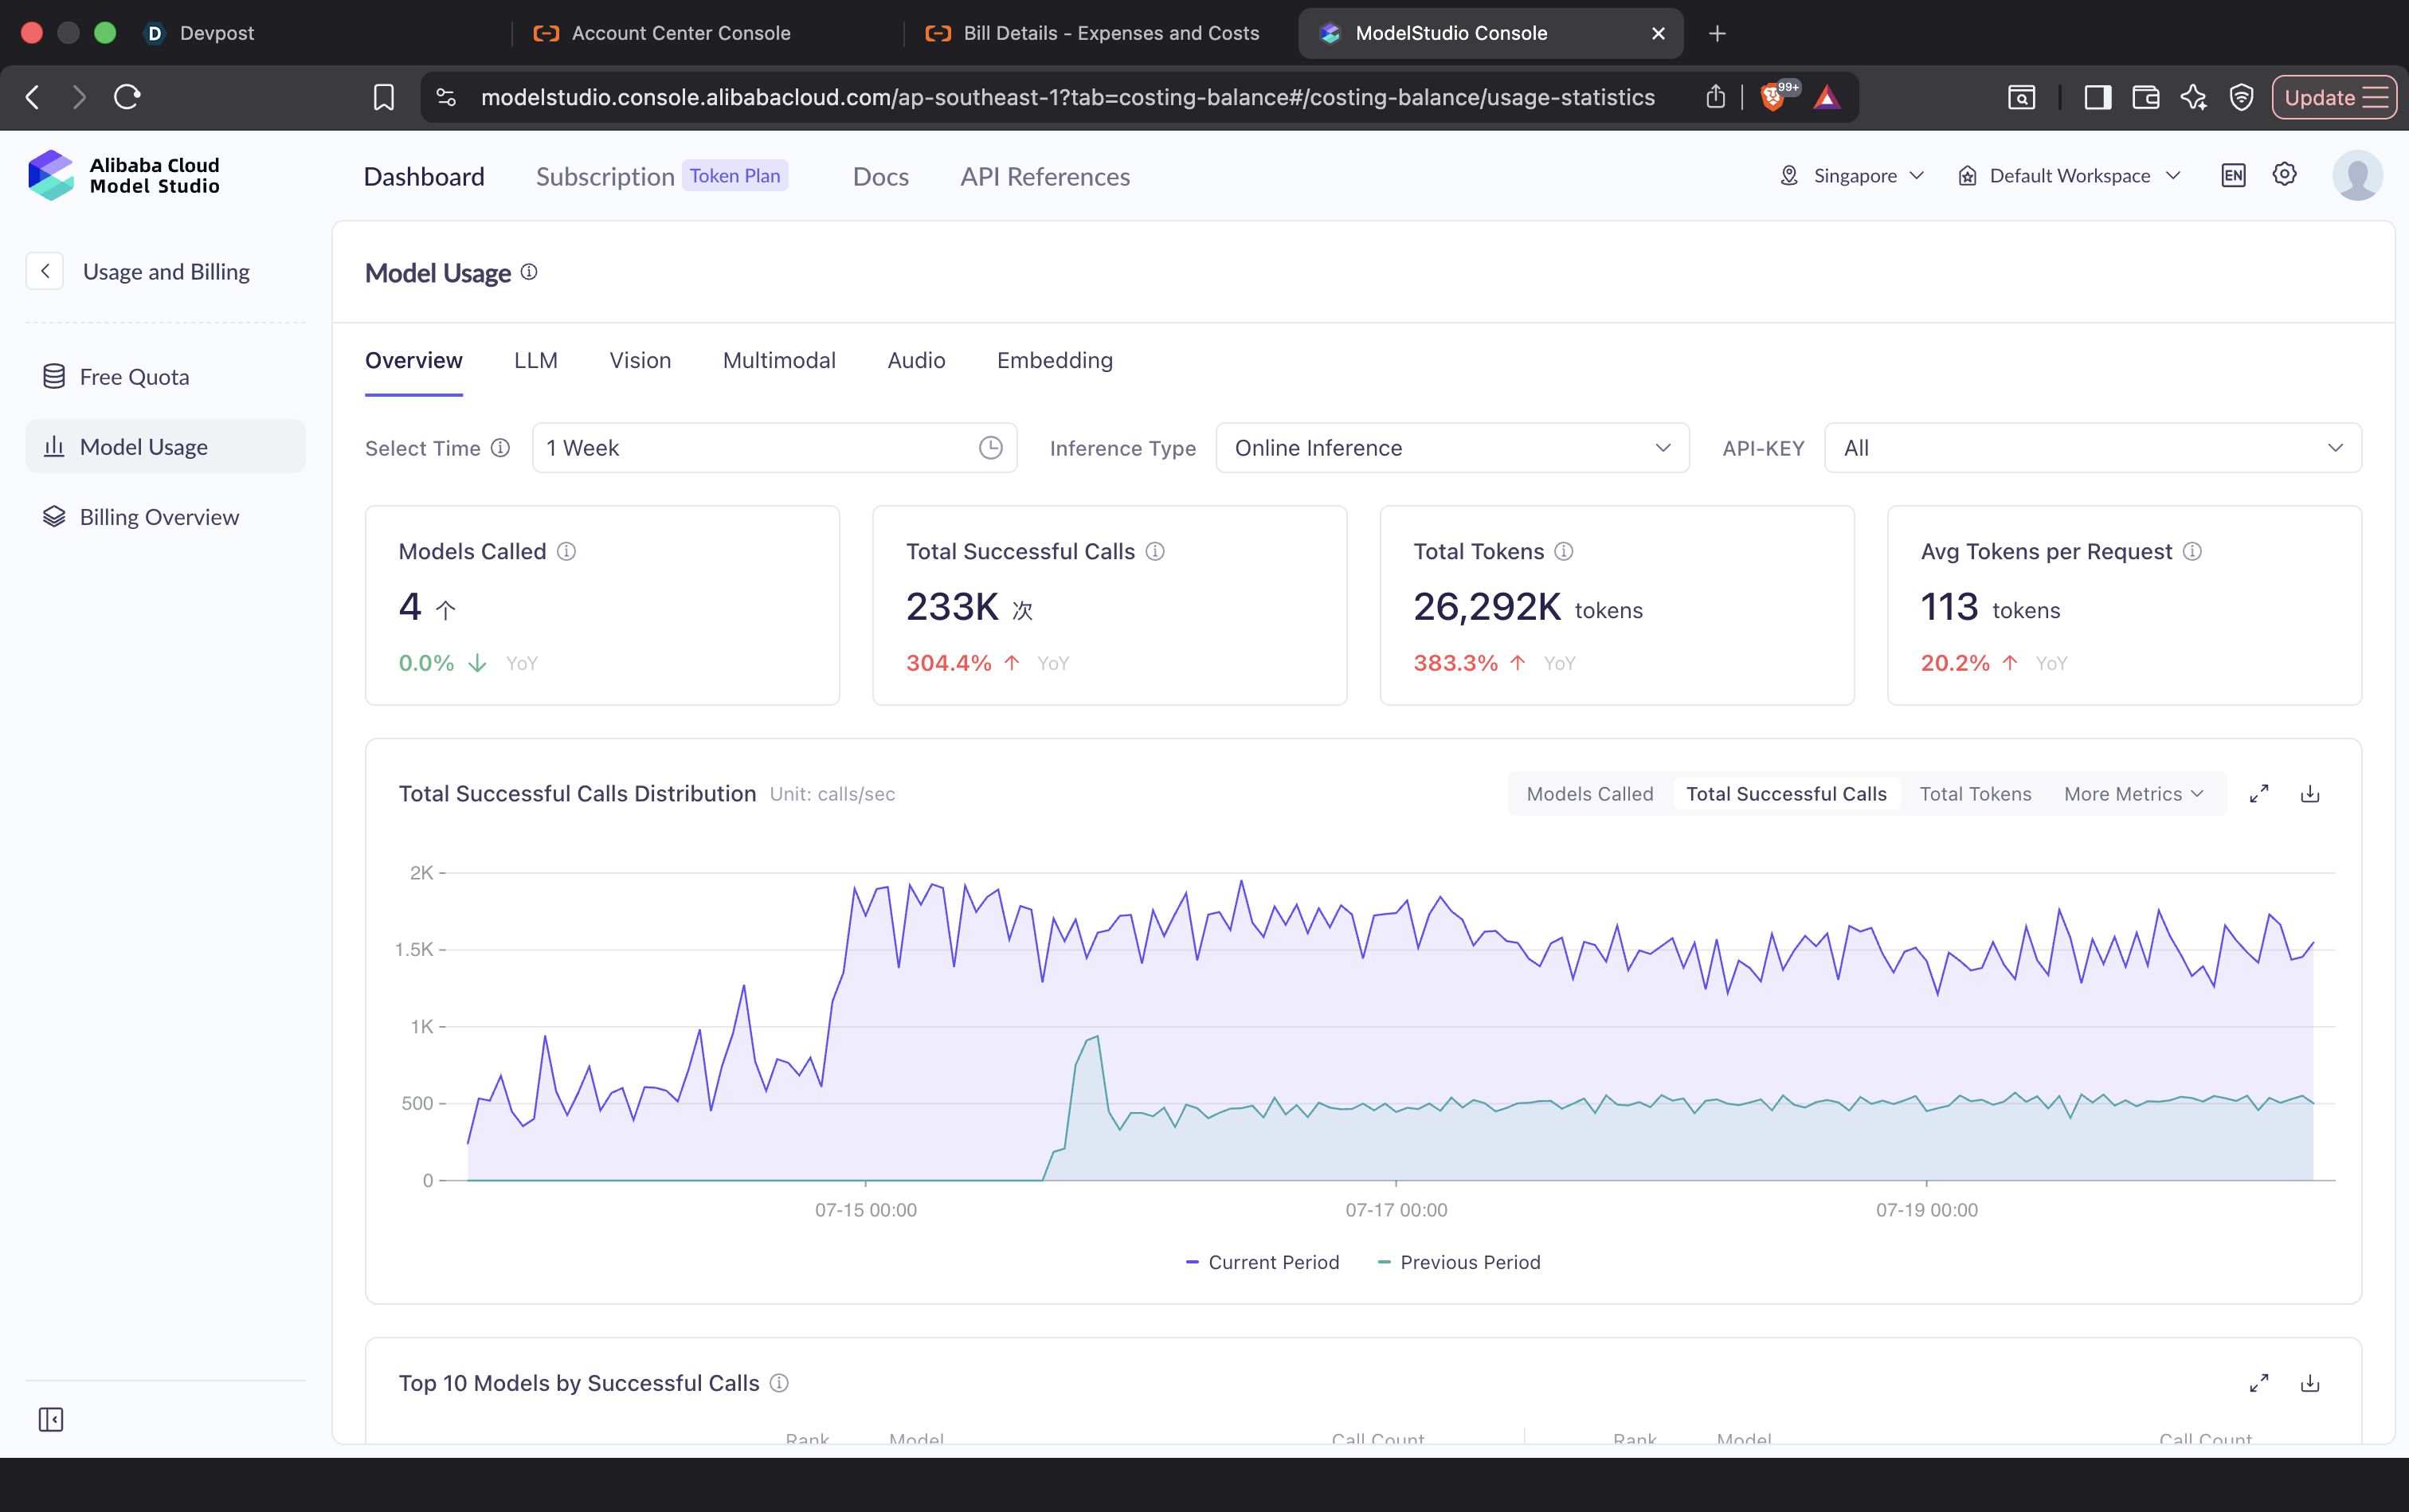This screenshot has height=1512, width=2409.
Task: Toggle the Previous Period legend series
Action: [1459, 1262]
